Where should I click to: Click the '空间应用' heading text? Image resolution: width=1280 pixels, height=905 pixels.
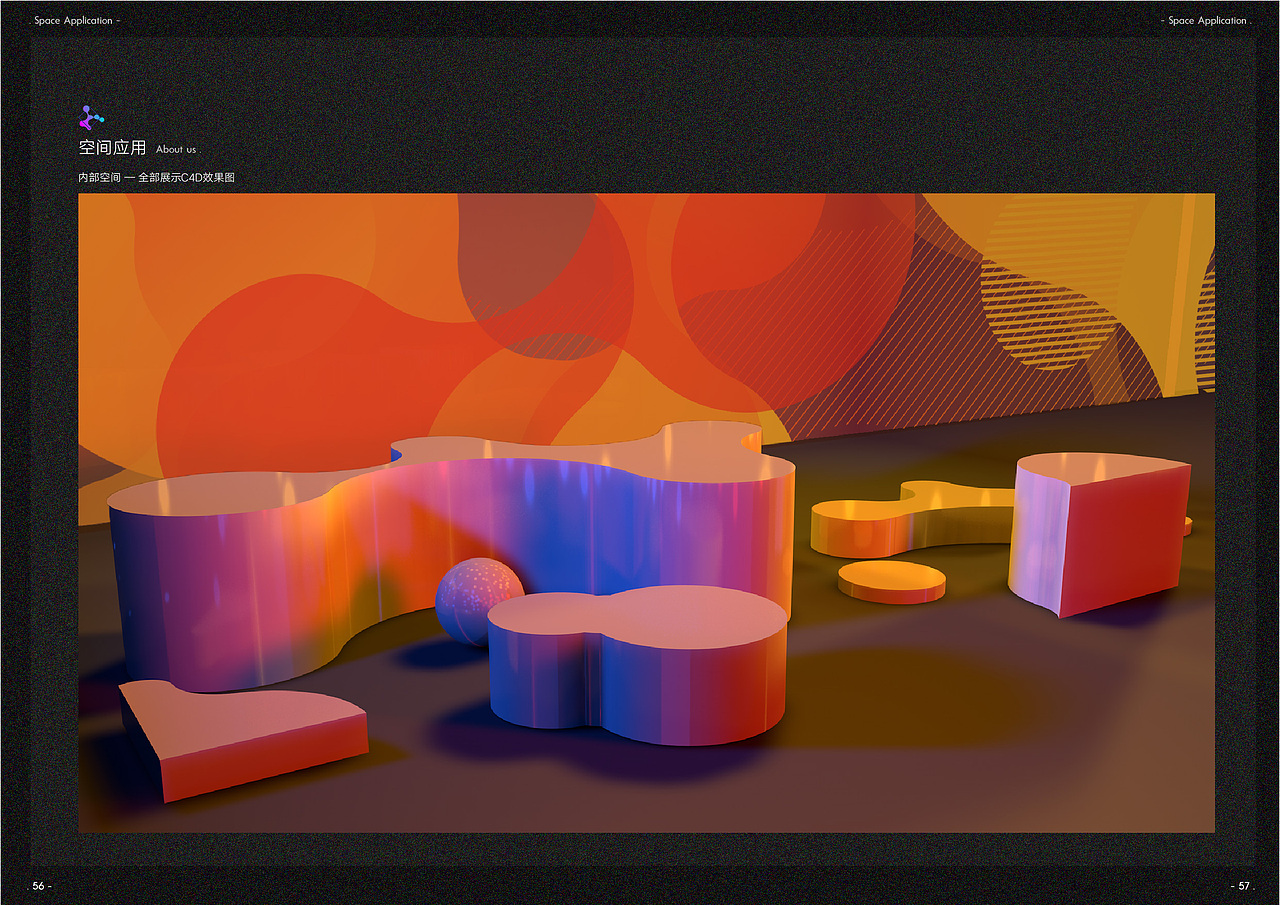coord(113,148)
